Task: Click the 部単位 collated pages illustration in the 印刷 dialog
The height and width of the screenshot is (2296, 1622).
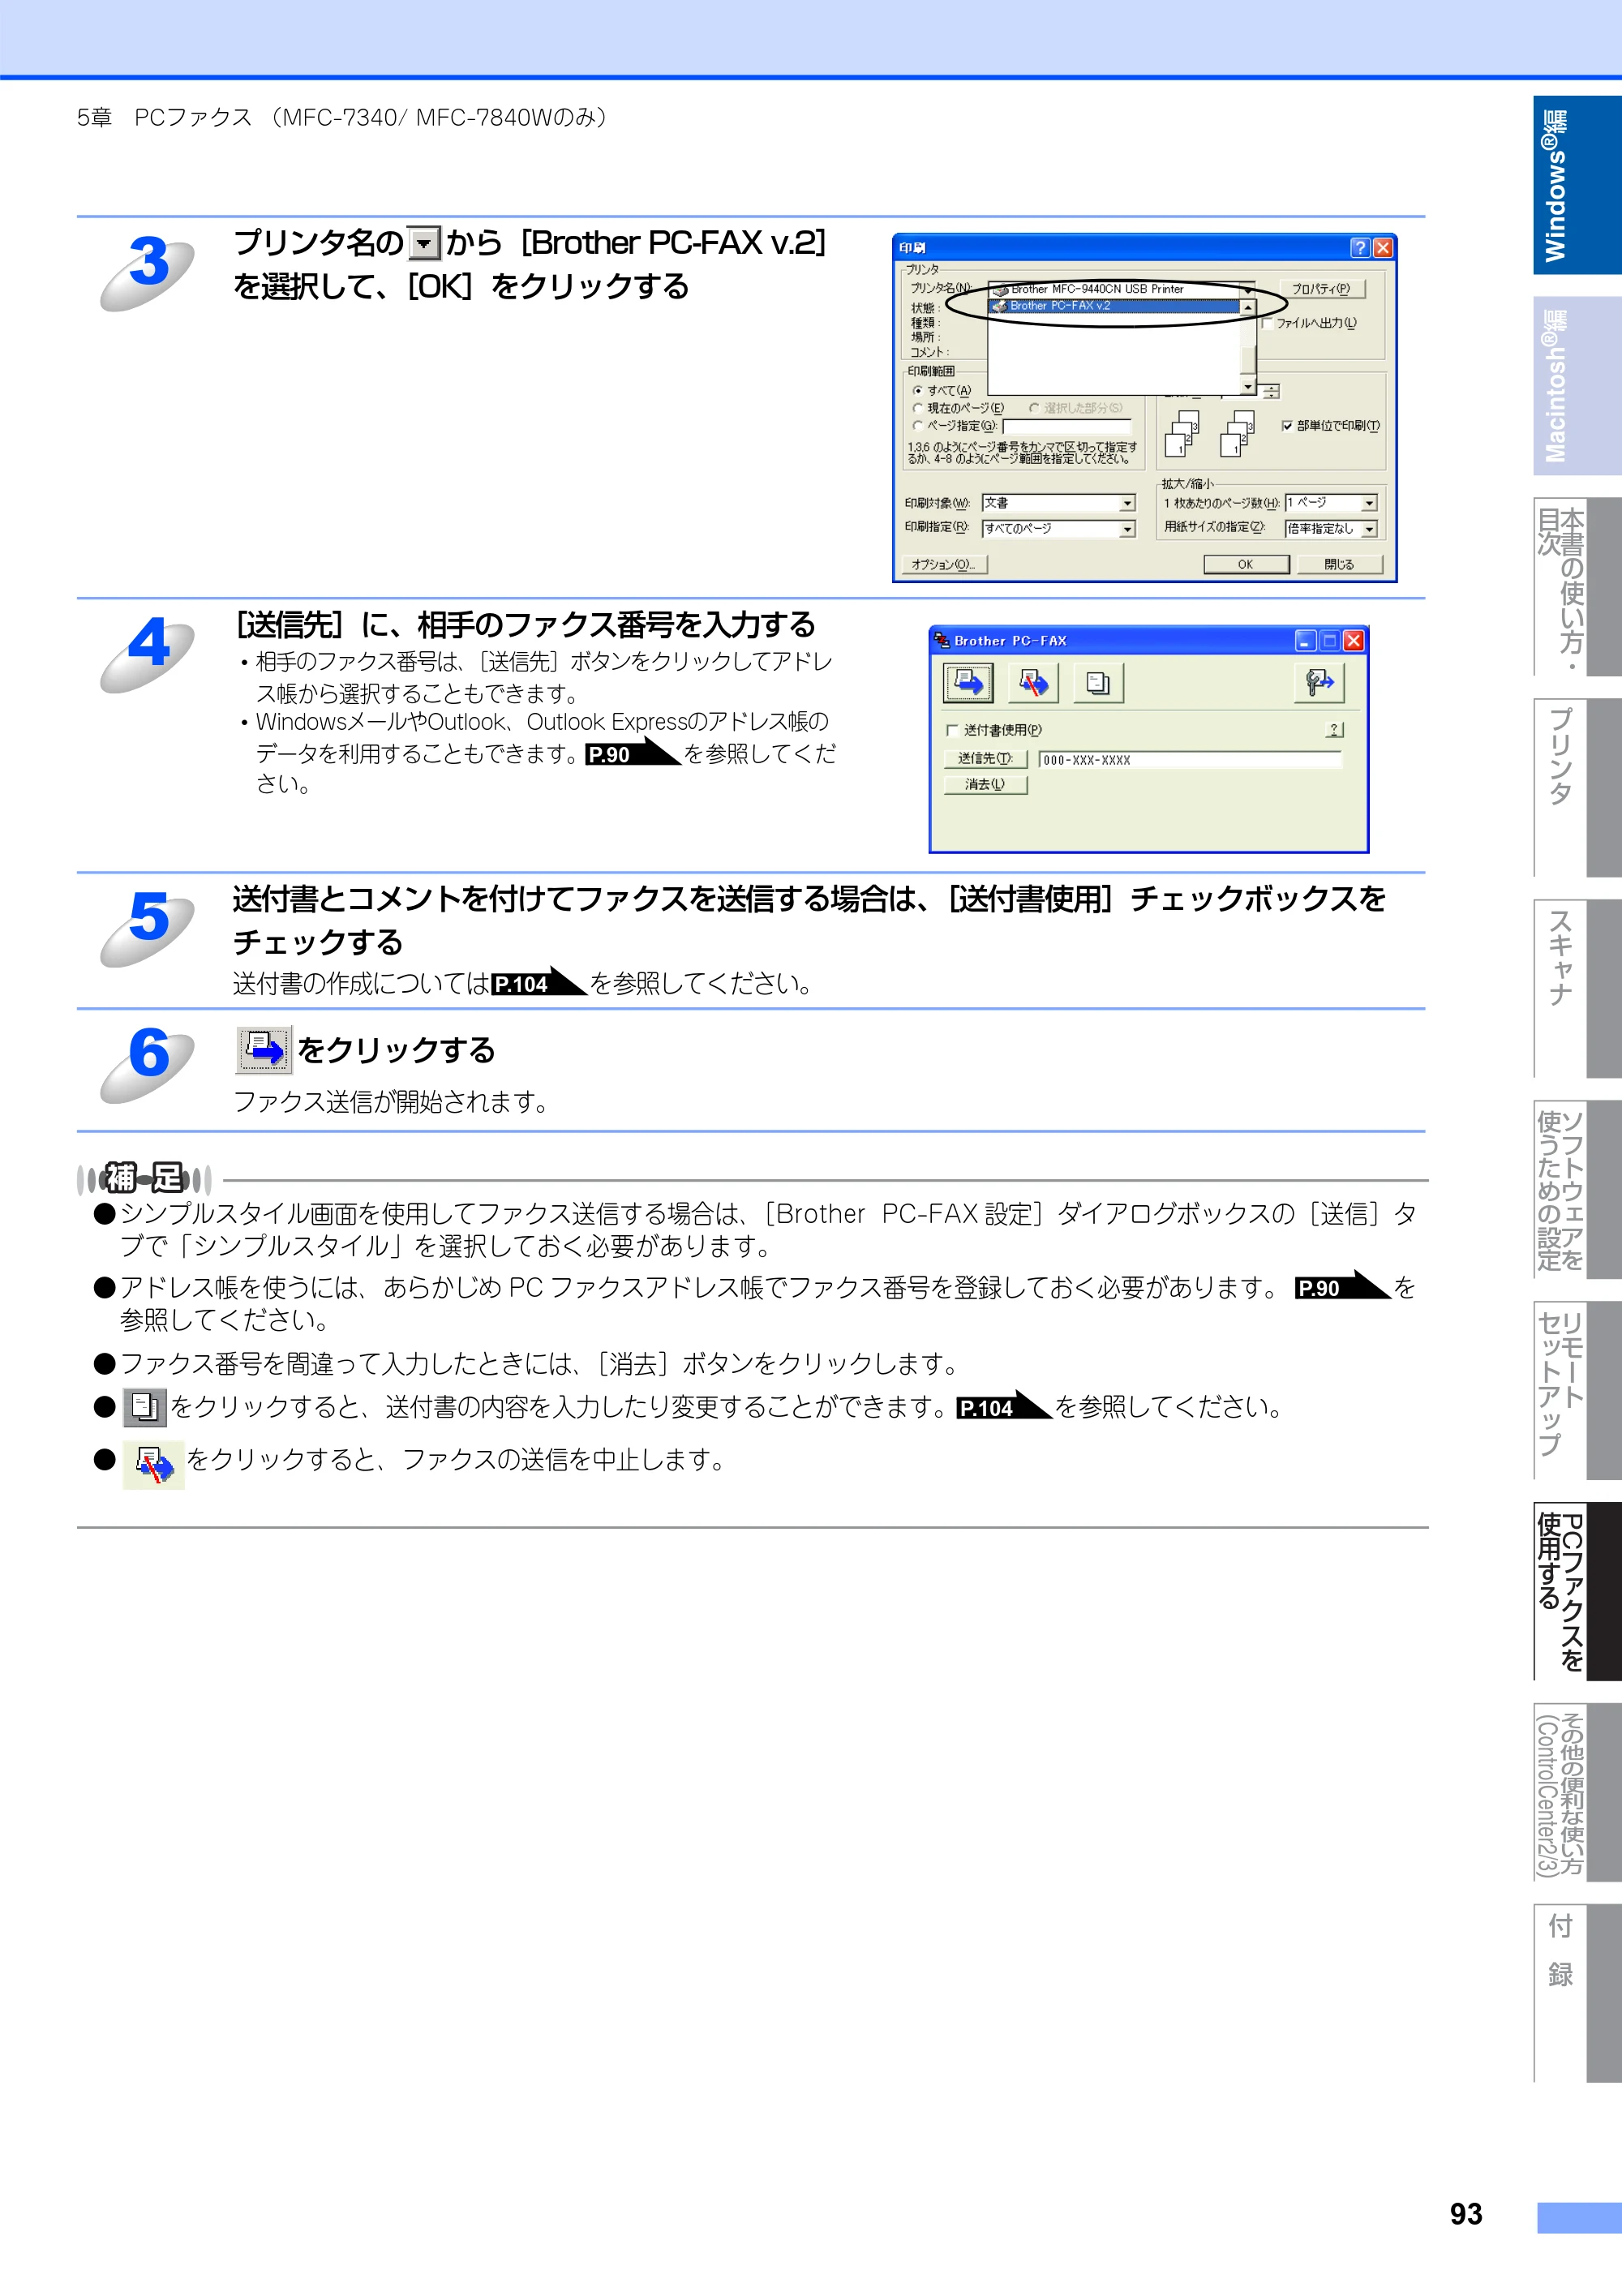Action: (1211, 432)
